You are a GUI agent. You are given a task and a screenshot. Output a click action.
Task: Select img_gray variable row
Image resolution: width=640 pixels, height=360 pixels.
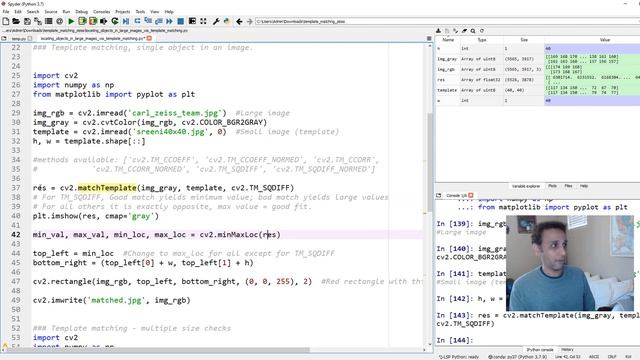[538, 59]
